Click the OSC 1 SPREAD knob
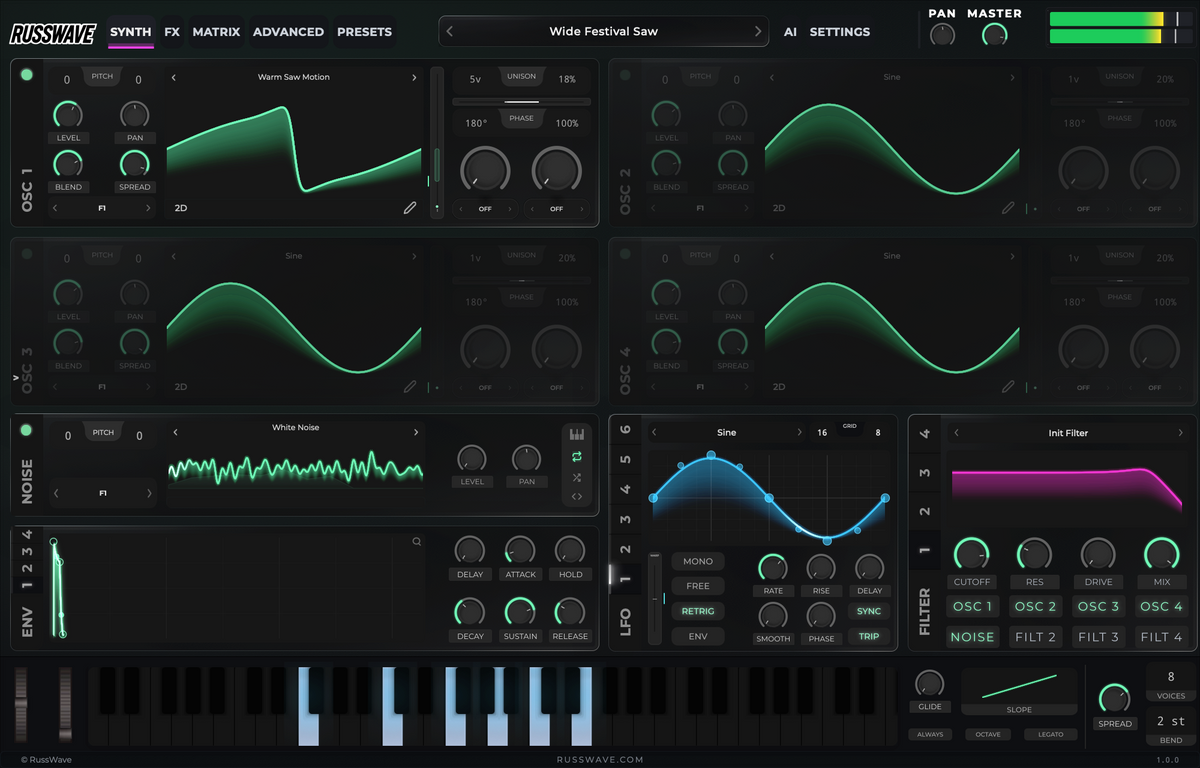The image size is (1200, 768). (x=134, y=163)
